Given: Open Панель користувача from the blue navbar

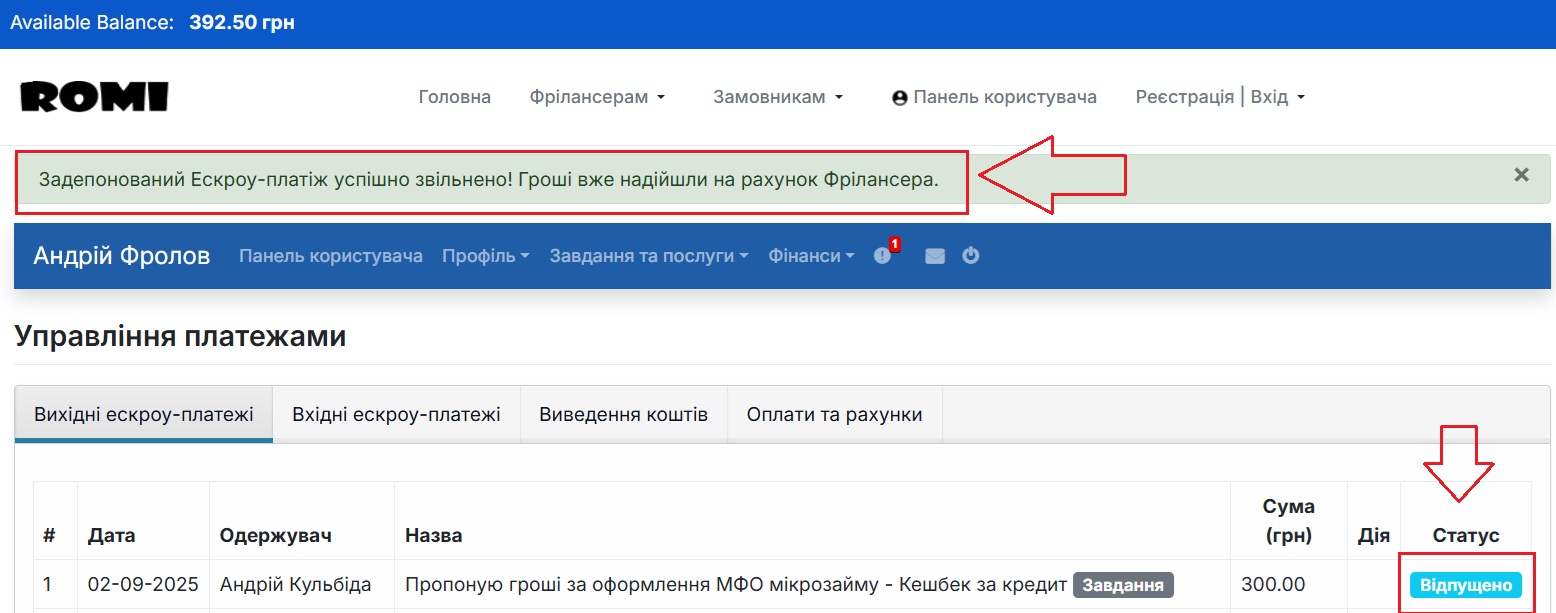Looking at the screenshot, I should tap(330, 256).
